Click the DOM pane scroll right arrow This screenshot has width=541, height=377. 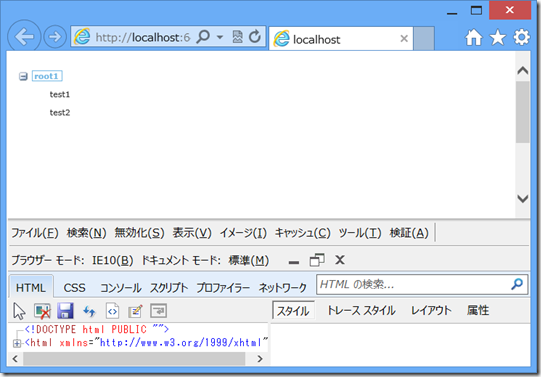click(x=260, y=359)
